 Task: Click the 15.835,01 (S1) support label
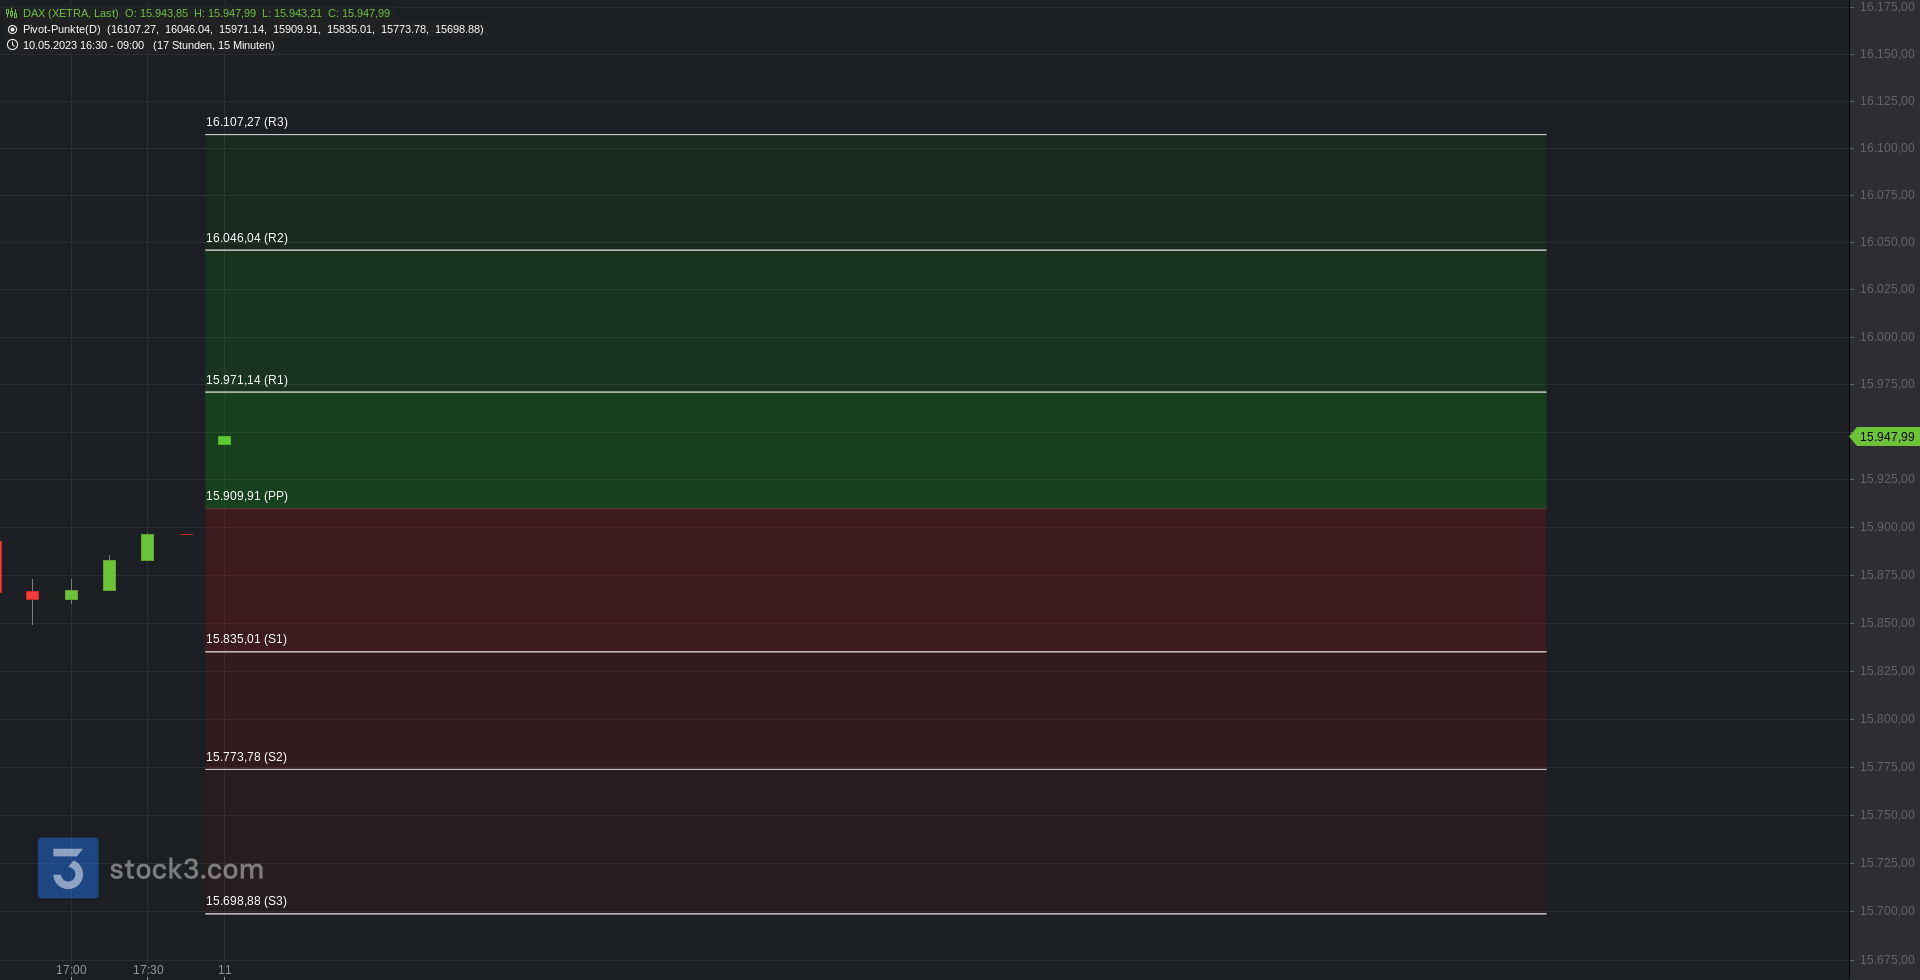246,639
